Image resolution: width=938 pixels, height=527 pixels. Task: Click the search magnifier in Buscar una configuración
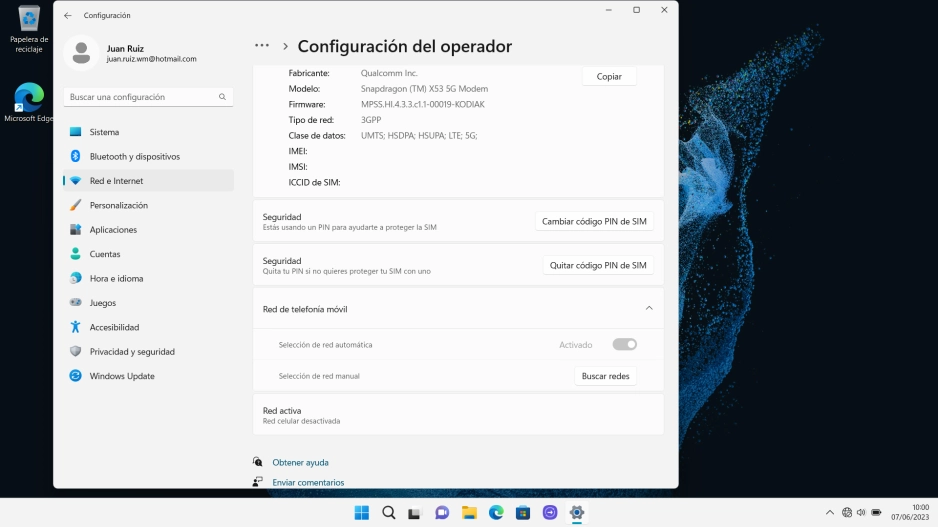[x=223, y=97]
